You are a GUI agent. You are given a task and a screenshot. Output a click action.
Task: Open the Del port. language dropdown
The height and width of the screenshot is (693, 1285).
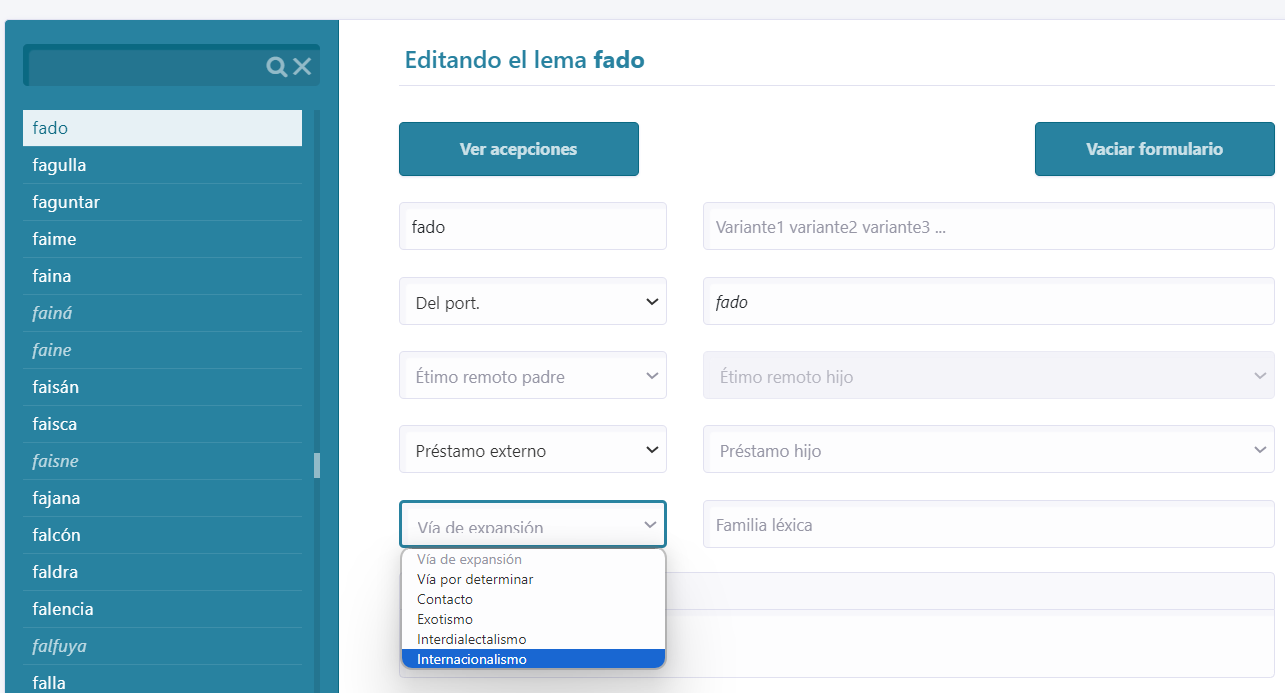532,302
